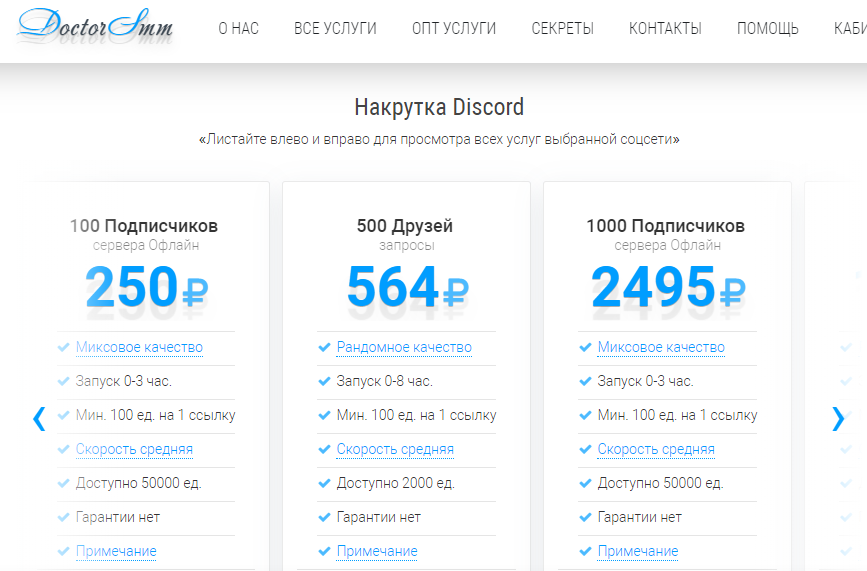
Task: Click Доступно 50000 ед. in 1000 Подписчиков card
Action: pos(660,483)
